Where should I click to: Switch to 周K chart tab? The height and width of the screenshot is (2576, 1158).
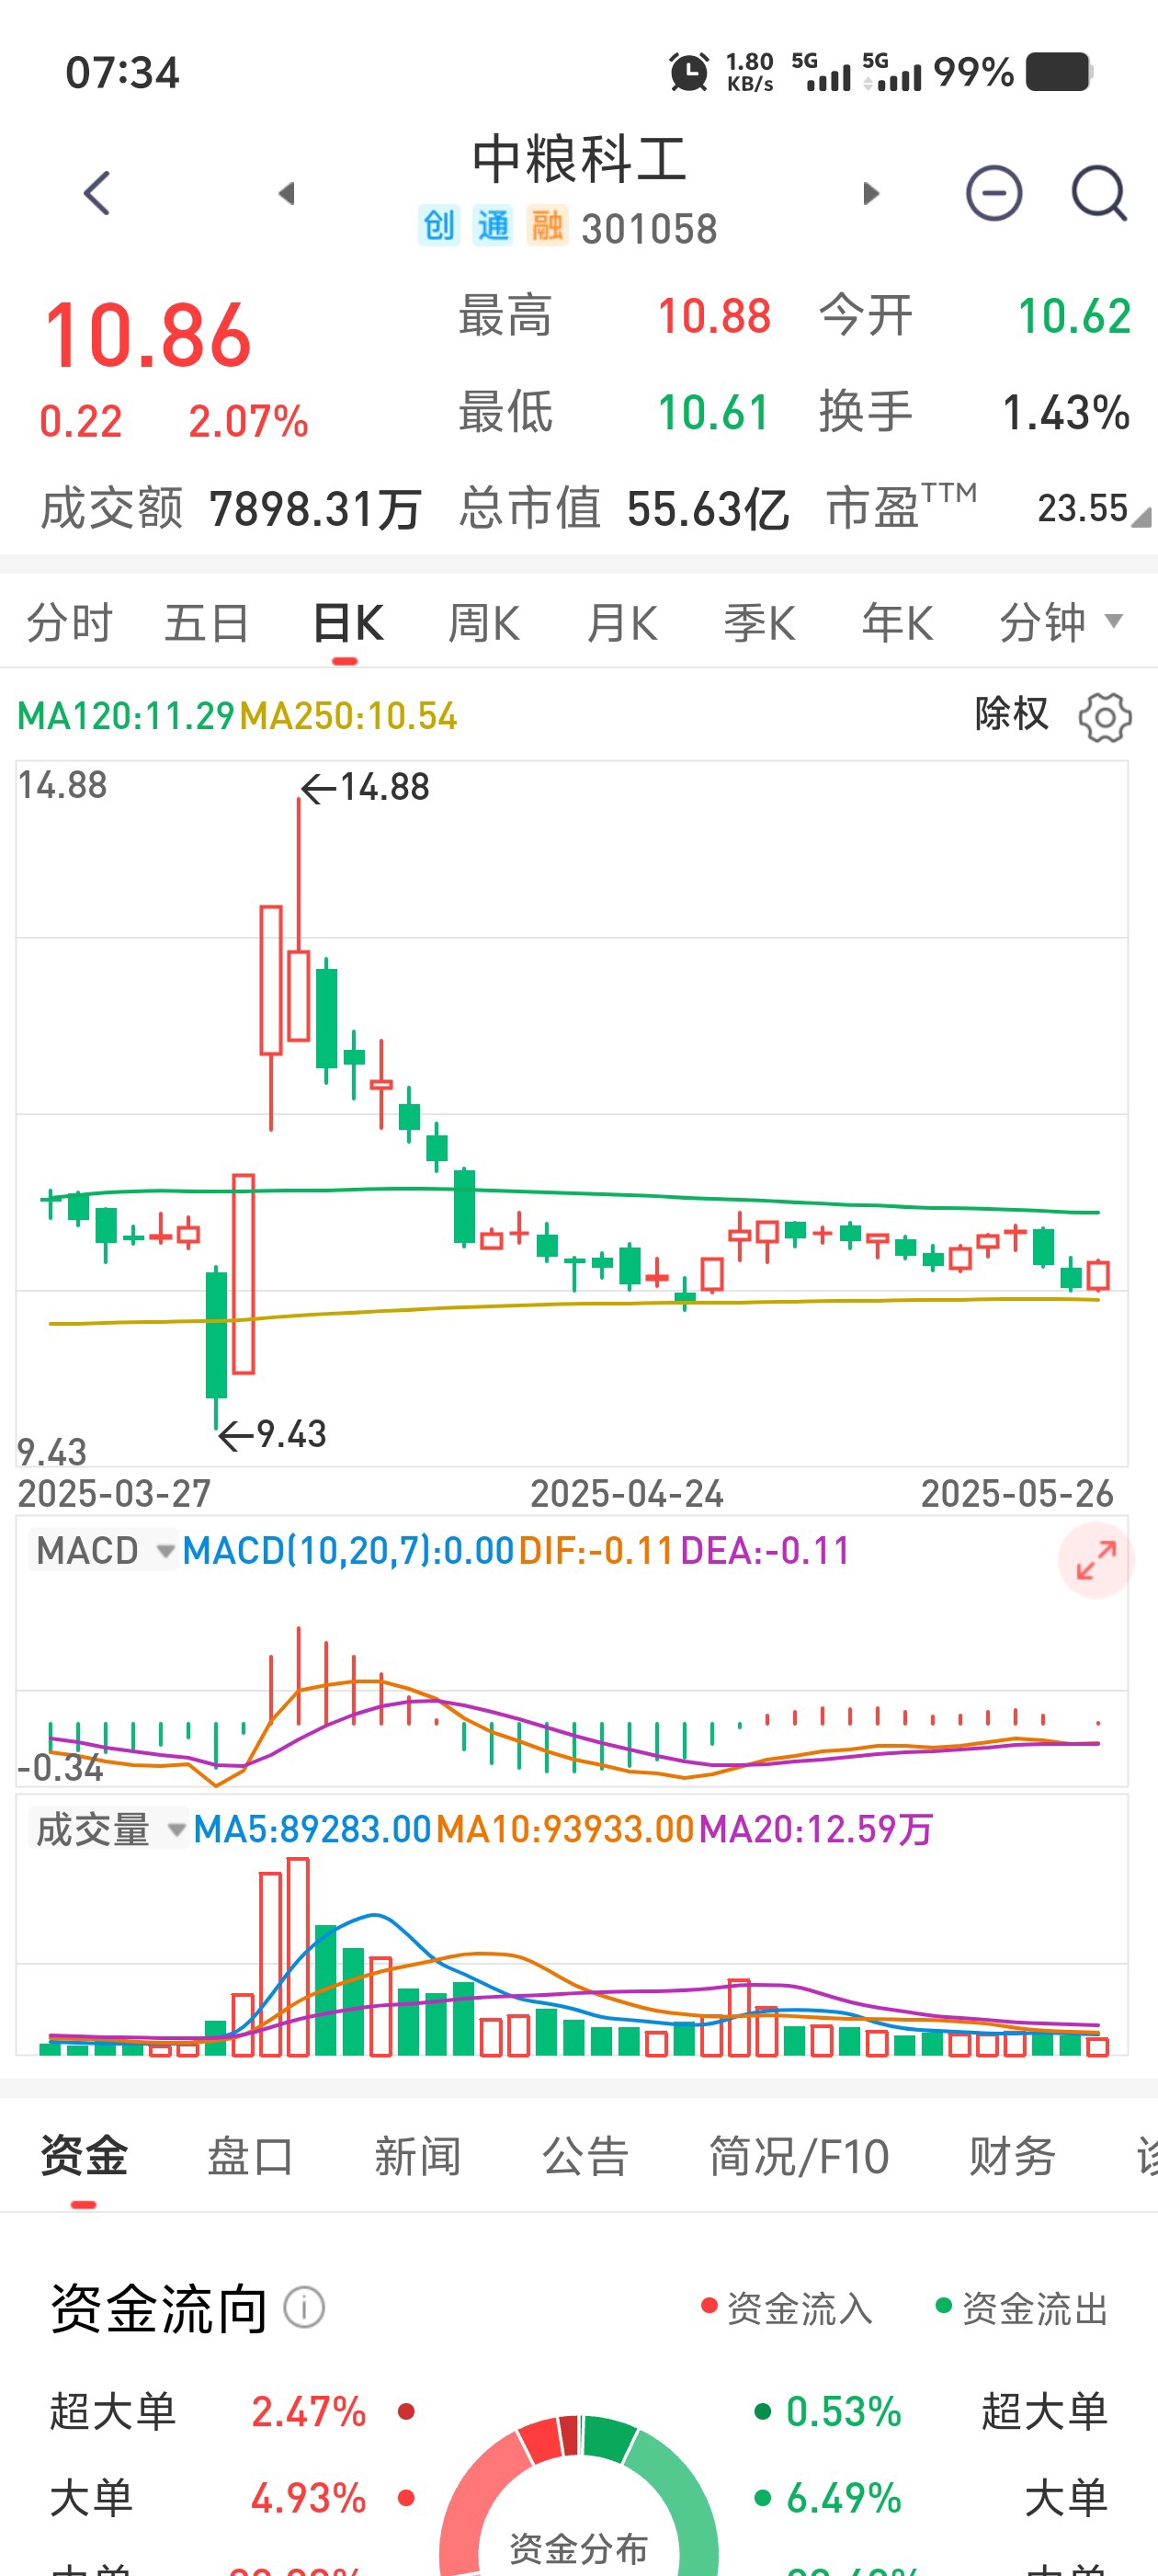[484, 622]
